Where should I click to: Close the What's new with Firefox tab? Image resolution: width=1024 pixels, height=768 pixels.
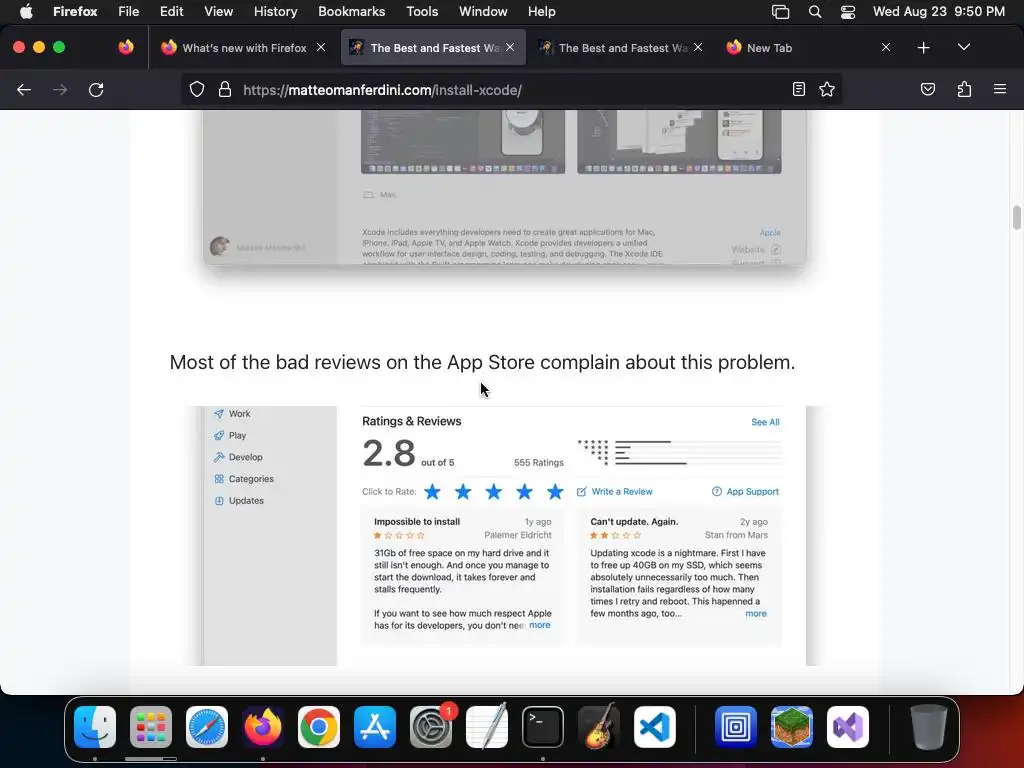(321, 48)
